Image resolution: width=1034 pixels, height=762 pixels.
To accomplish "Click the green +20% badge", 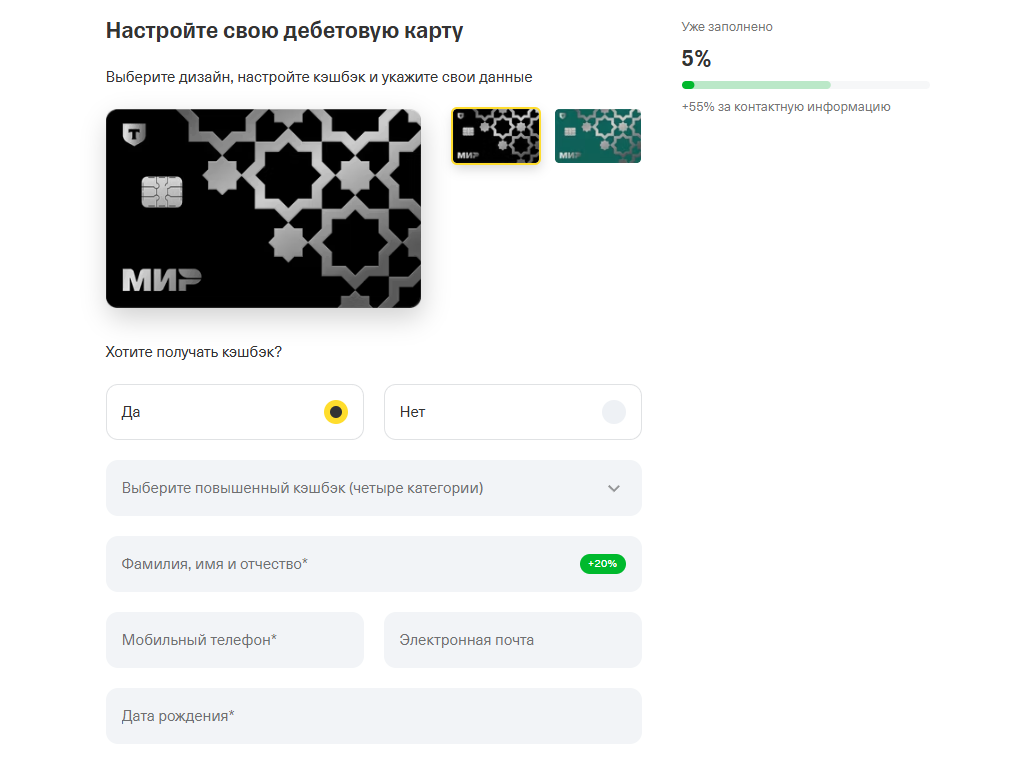I will (x=603, y=564).
